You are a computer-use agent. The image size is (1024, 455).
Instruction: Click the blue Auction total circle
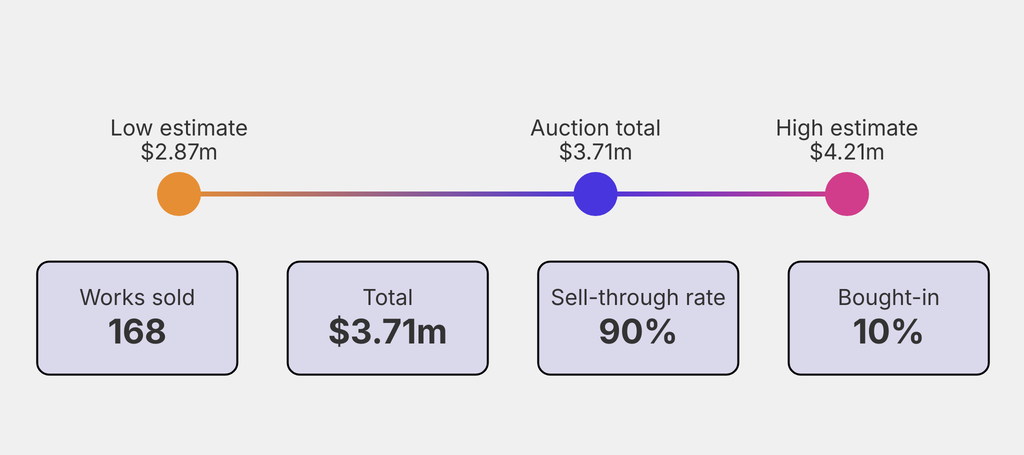(596, 194)
